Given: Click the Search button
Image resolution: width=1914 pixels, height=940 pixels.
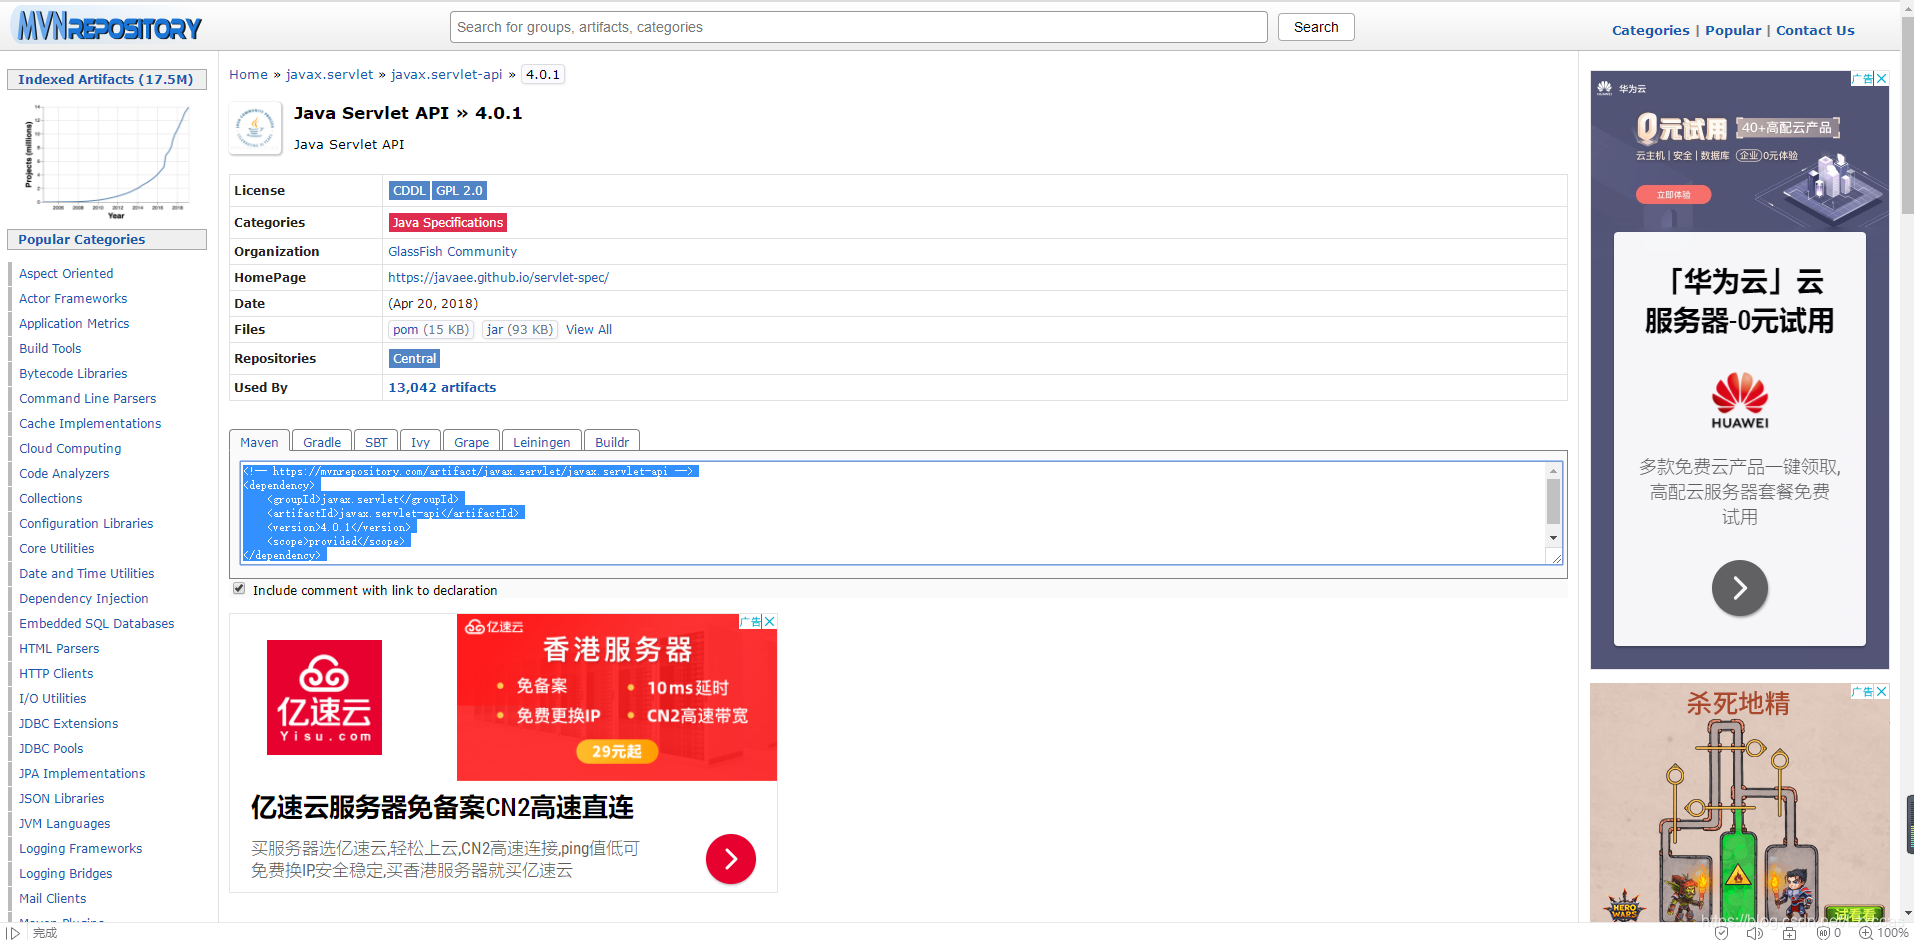Looking at the screenshot, I should coord(1316,27).
